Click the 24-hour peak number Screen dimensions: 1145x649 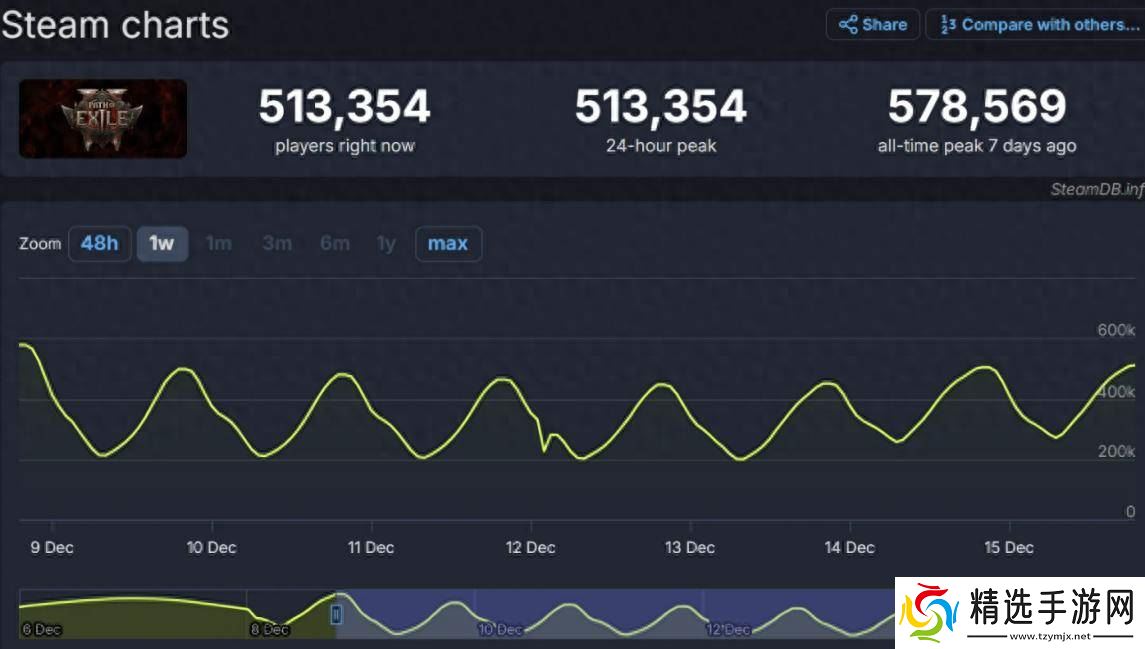pyautogui.click(x=660, y=107)
